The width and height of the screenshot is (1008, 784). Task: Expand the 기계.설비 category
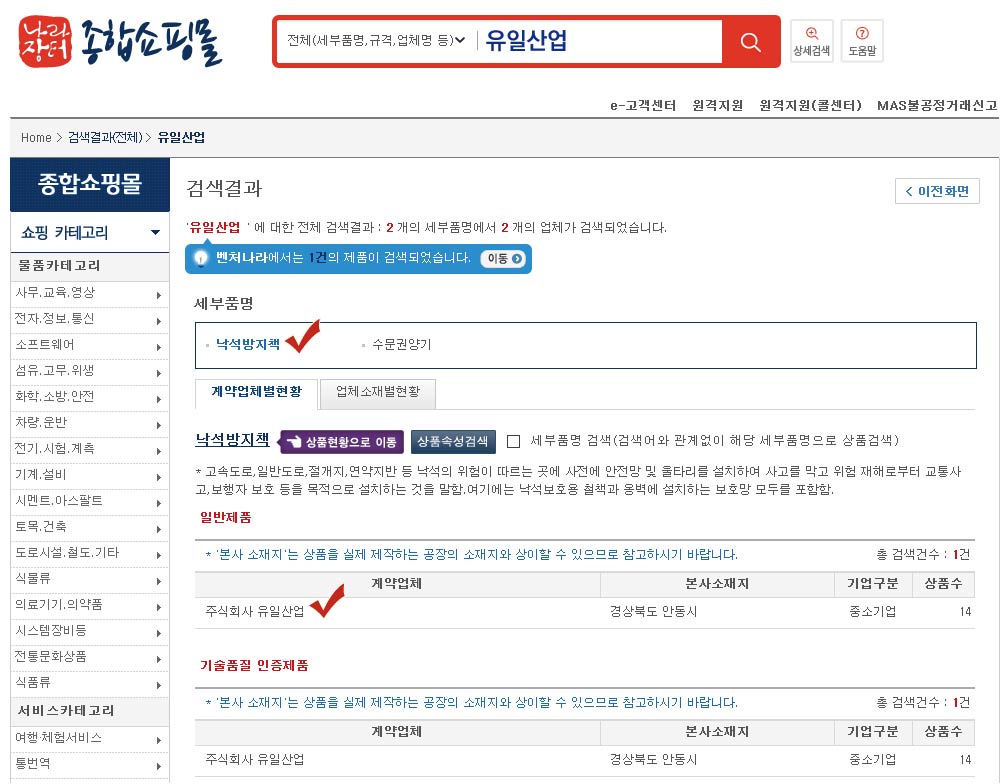coord(90,476)
